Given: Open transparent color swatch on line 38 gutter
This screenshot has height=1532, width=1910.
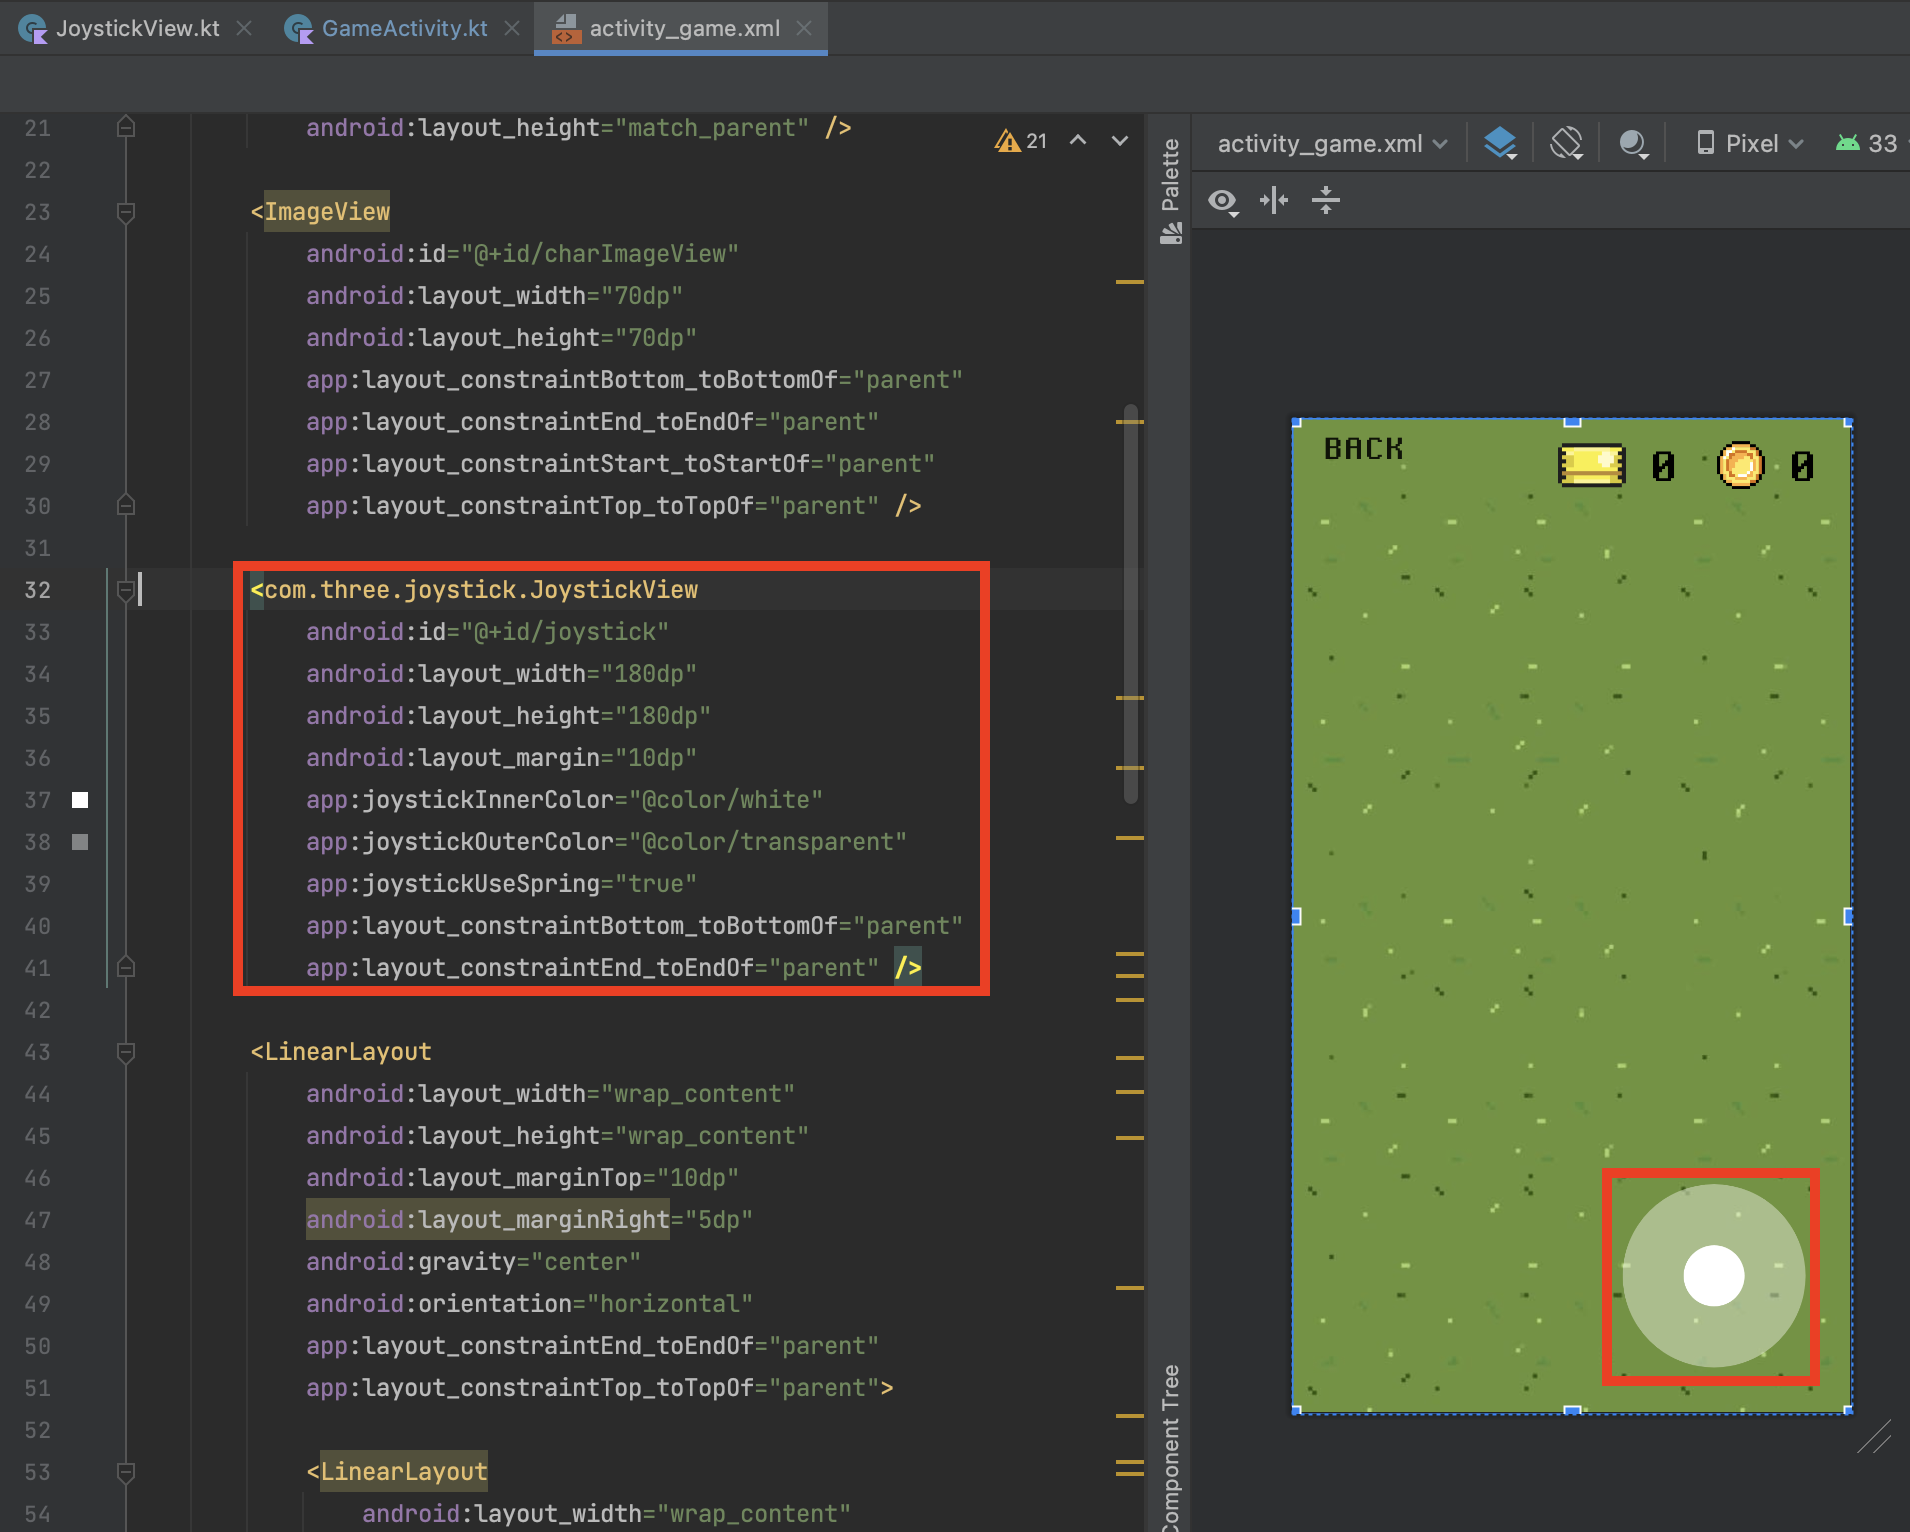Looking at the screenshot, I should pyautogui.click(x=80, y=842).
